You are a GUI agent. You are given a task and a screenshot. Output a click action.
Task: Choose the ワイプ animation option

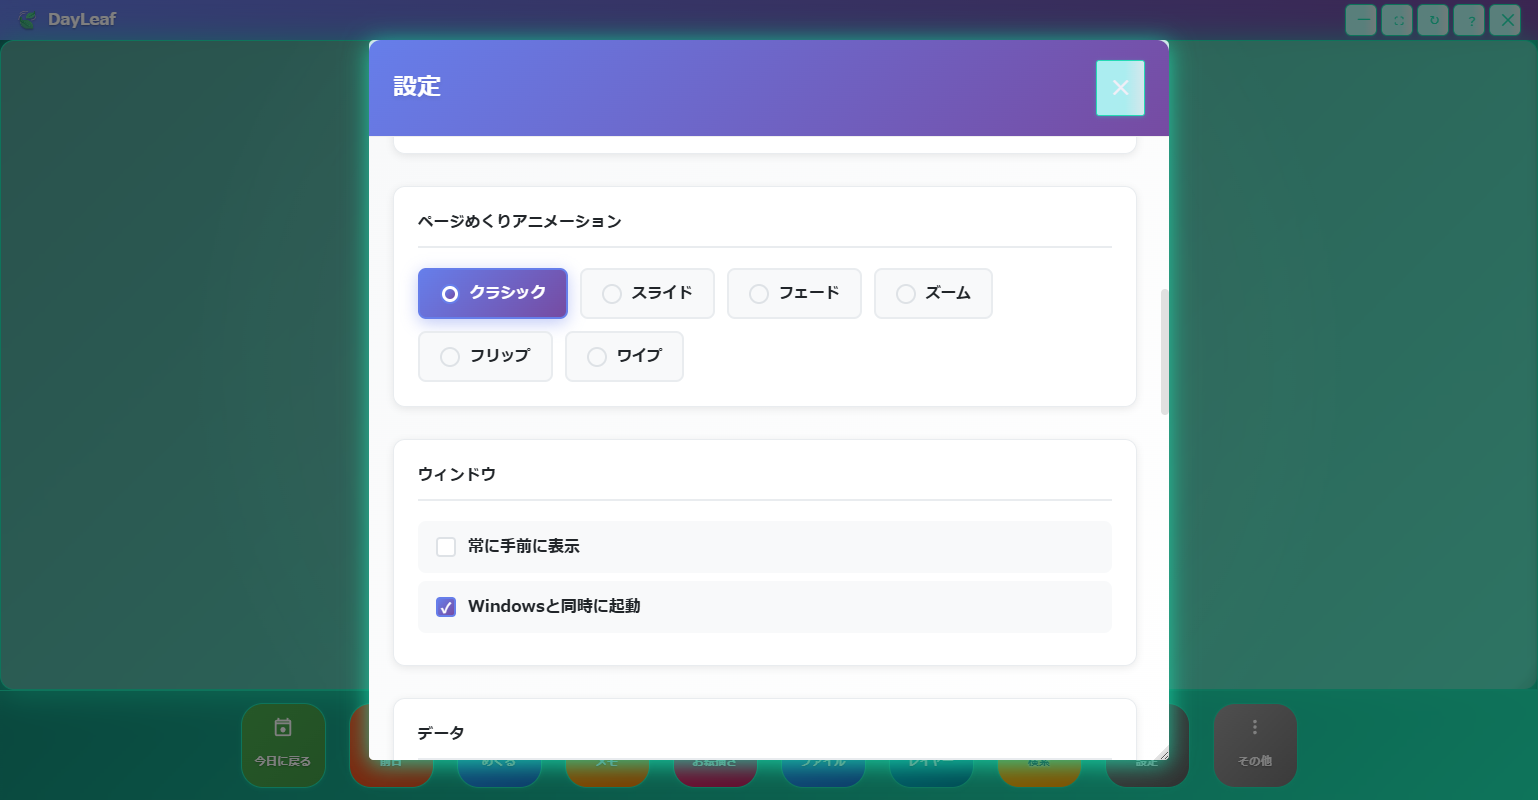pos(624,356)
